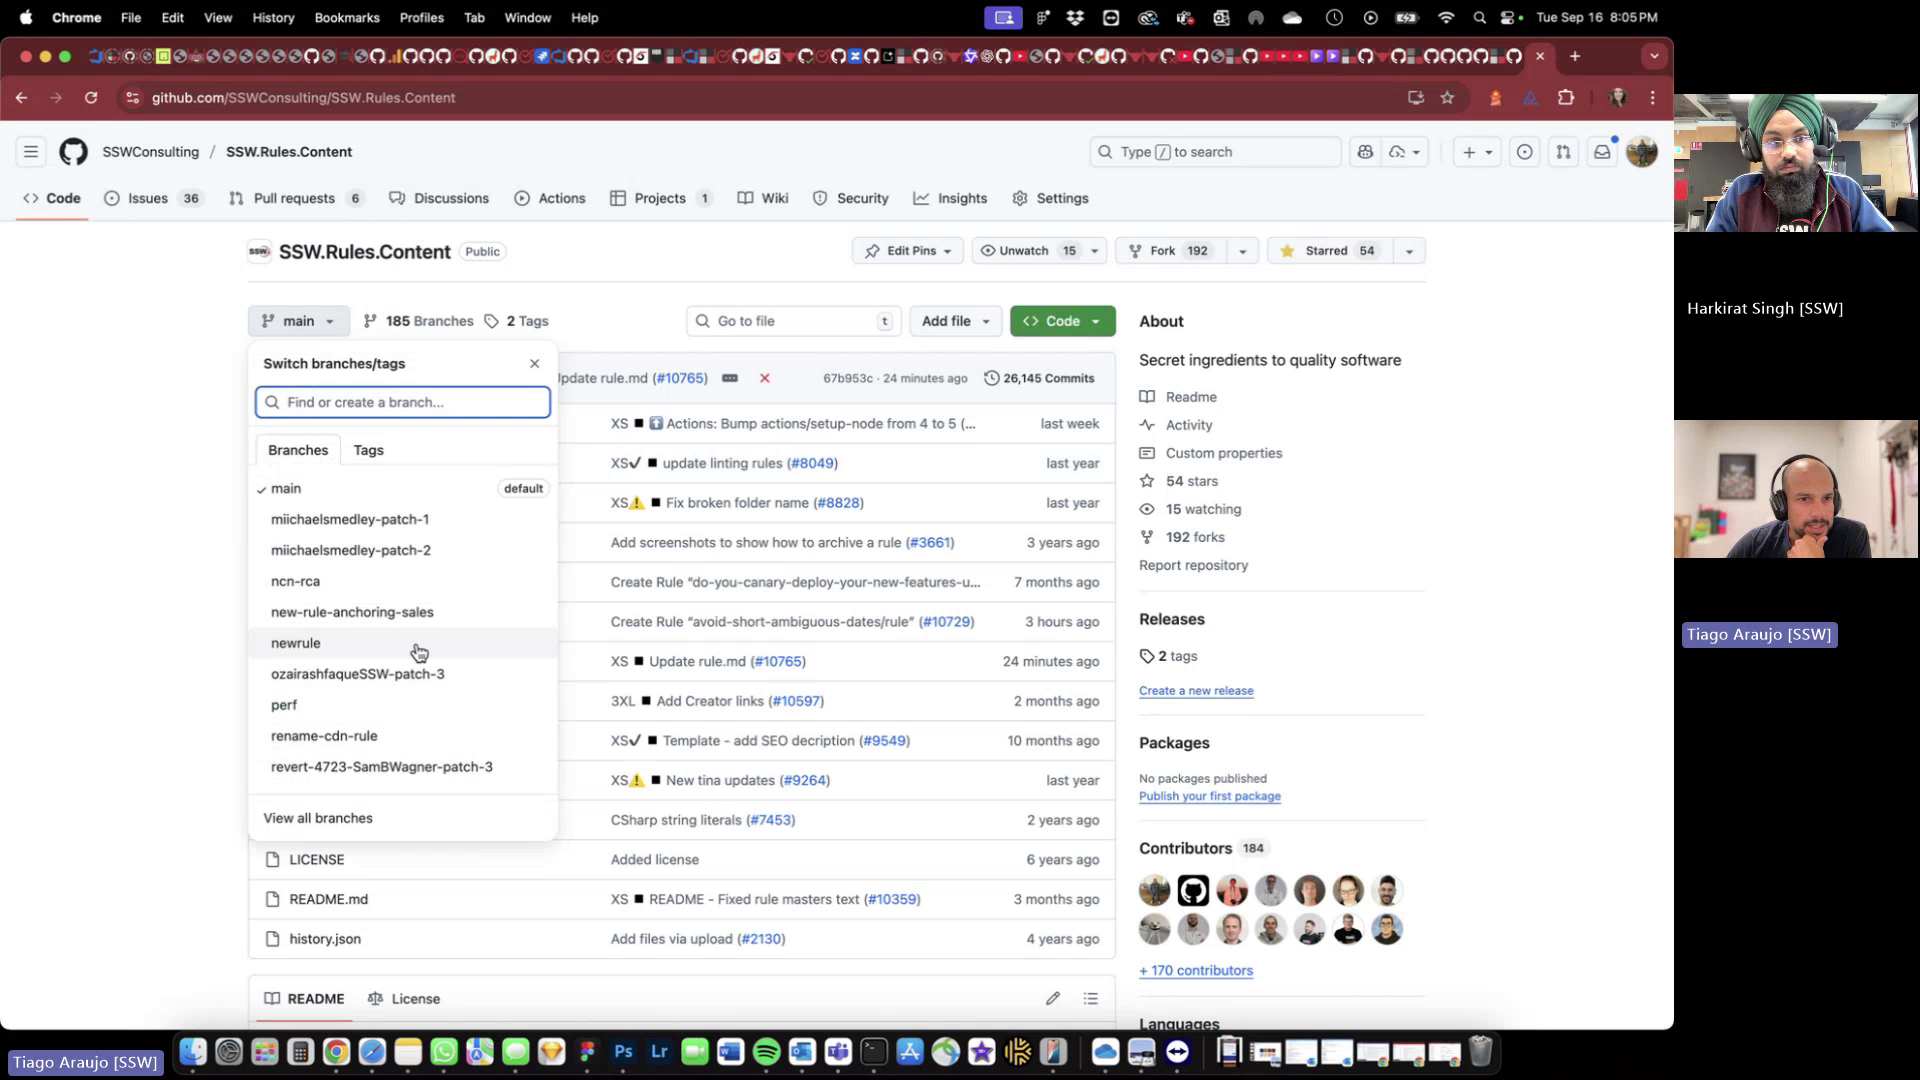Open the sidebar hamburger menu icon
The width and height of the screenshot is (1920, 1080).
click(31, 151)
